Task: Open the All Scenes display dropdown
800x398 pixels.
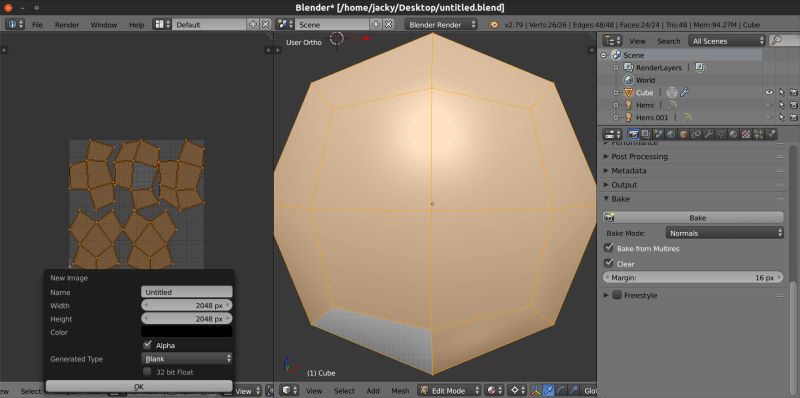Action: click(727, 41)
